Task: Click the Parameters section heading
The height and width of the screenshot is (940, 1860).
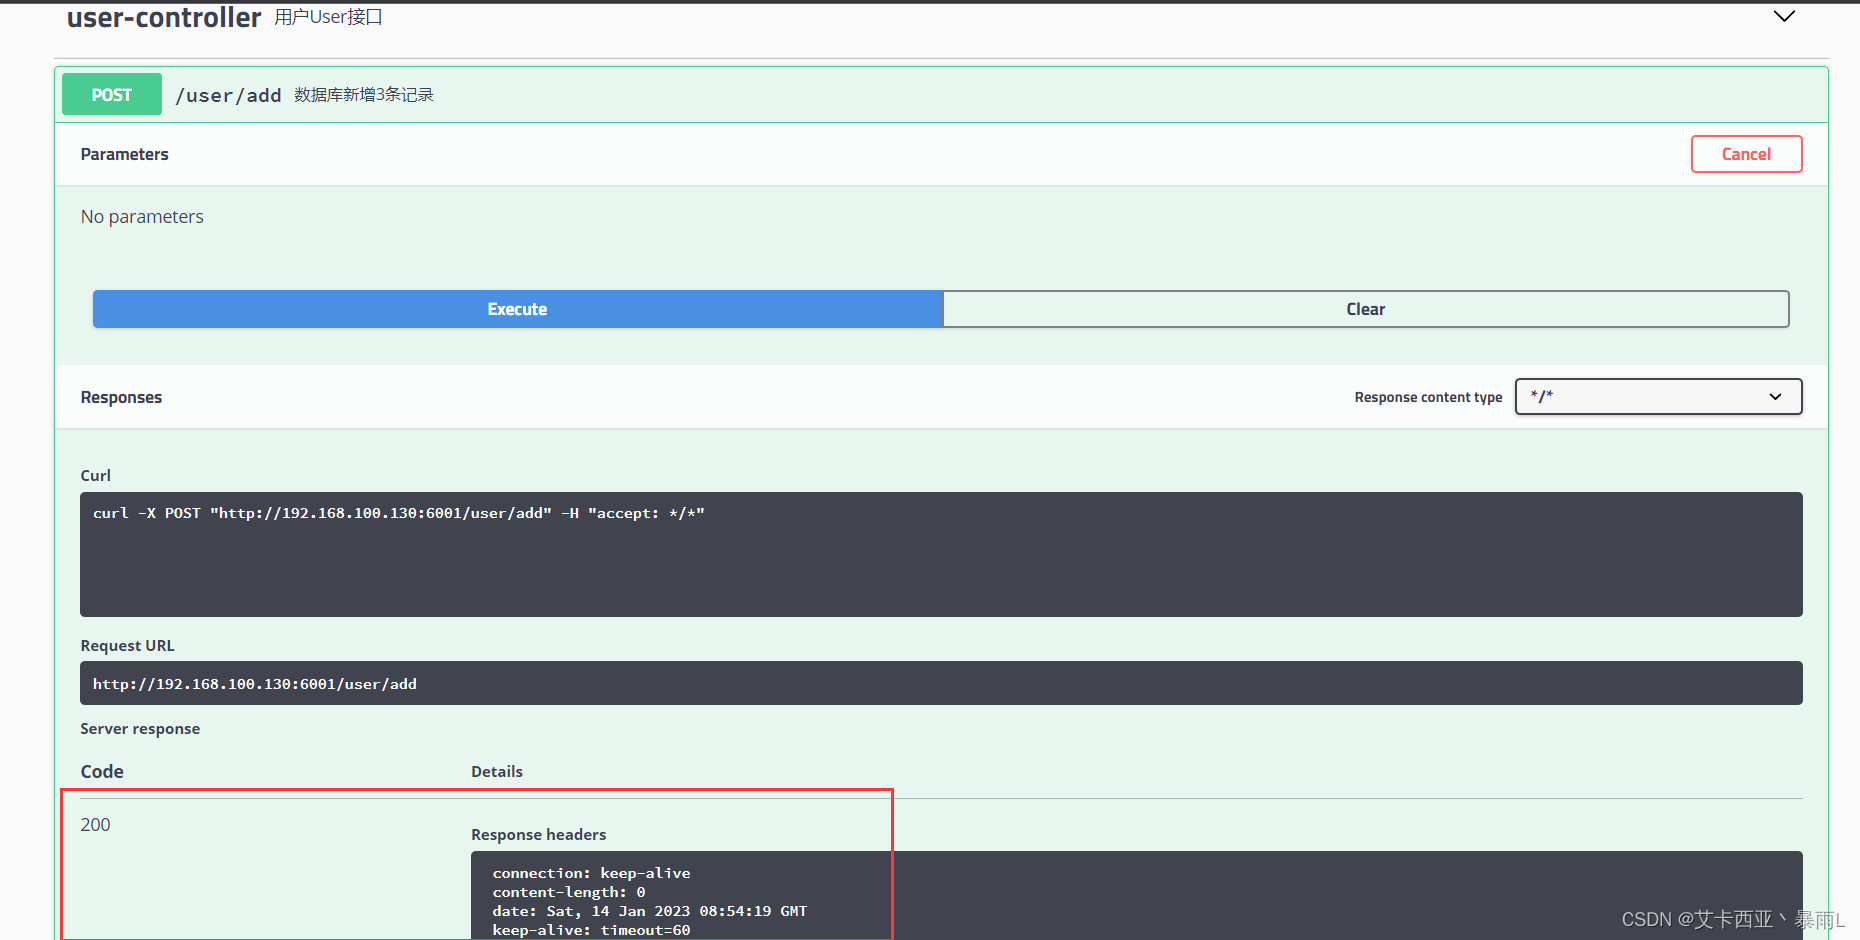Action: pos(124,154)
